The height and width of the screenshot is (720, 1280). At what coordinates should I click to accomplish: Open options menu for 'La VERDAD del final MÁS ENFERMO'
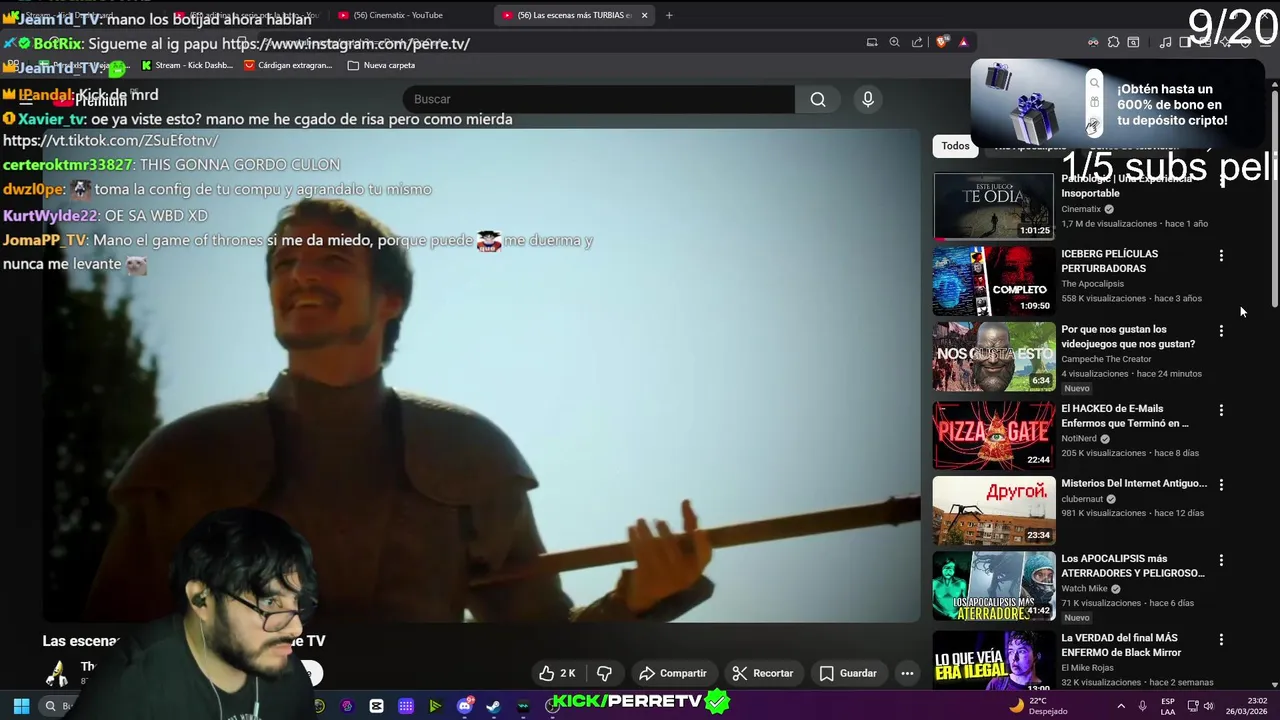[x=1221, y=639]
